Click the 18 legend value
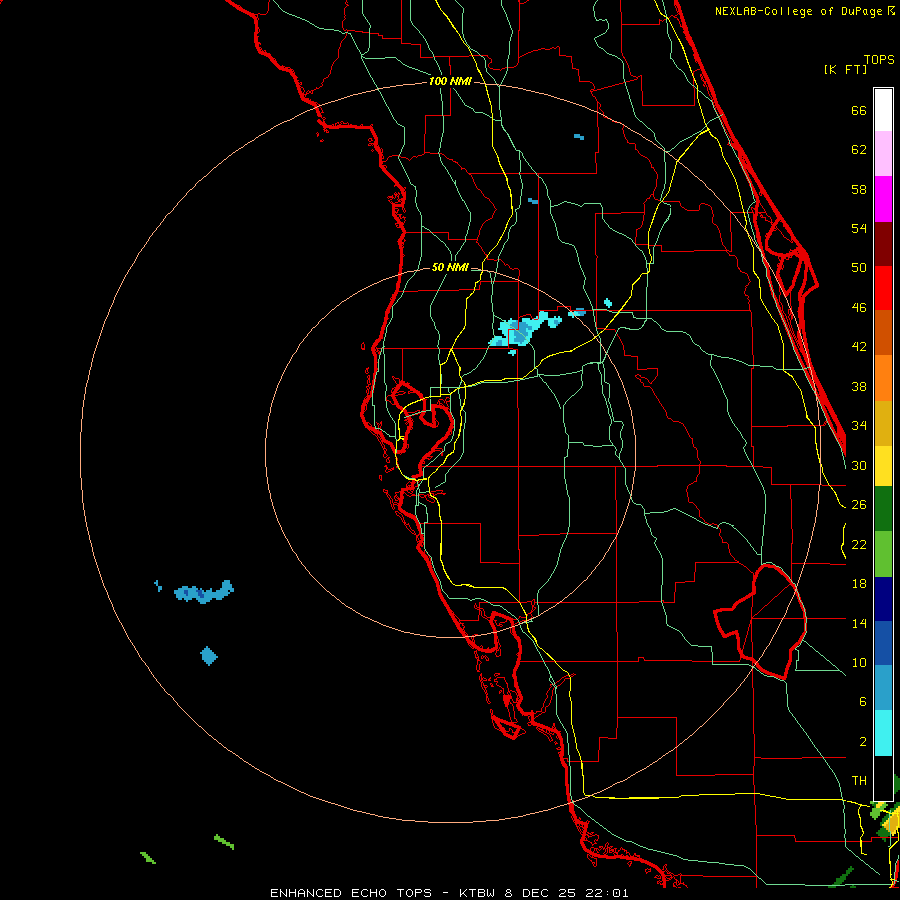Viewport: 900px width, 900px height. coord(859,584)
